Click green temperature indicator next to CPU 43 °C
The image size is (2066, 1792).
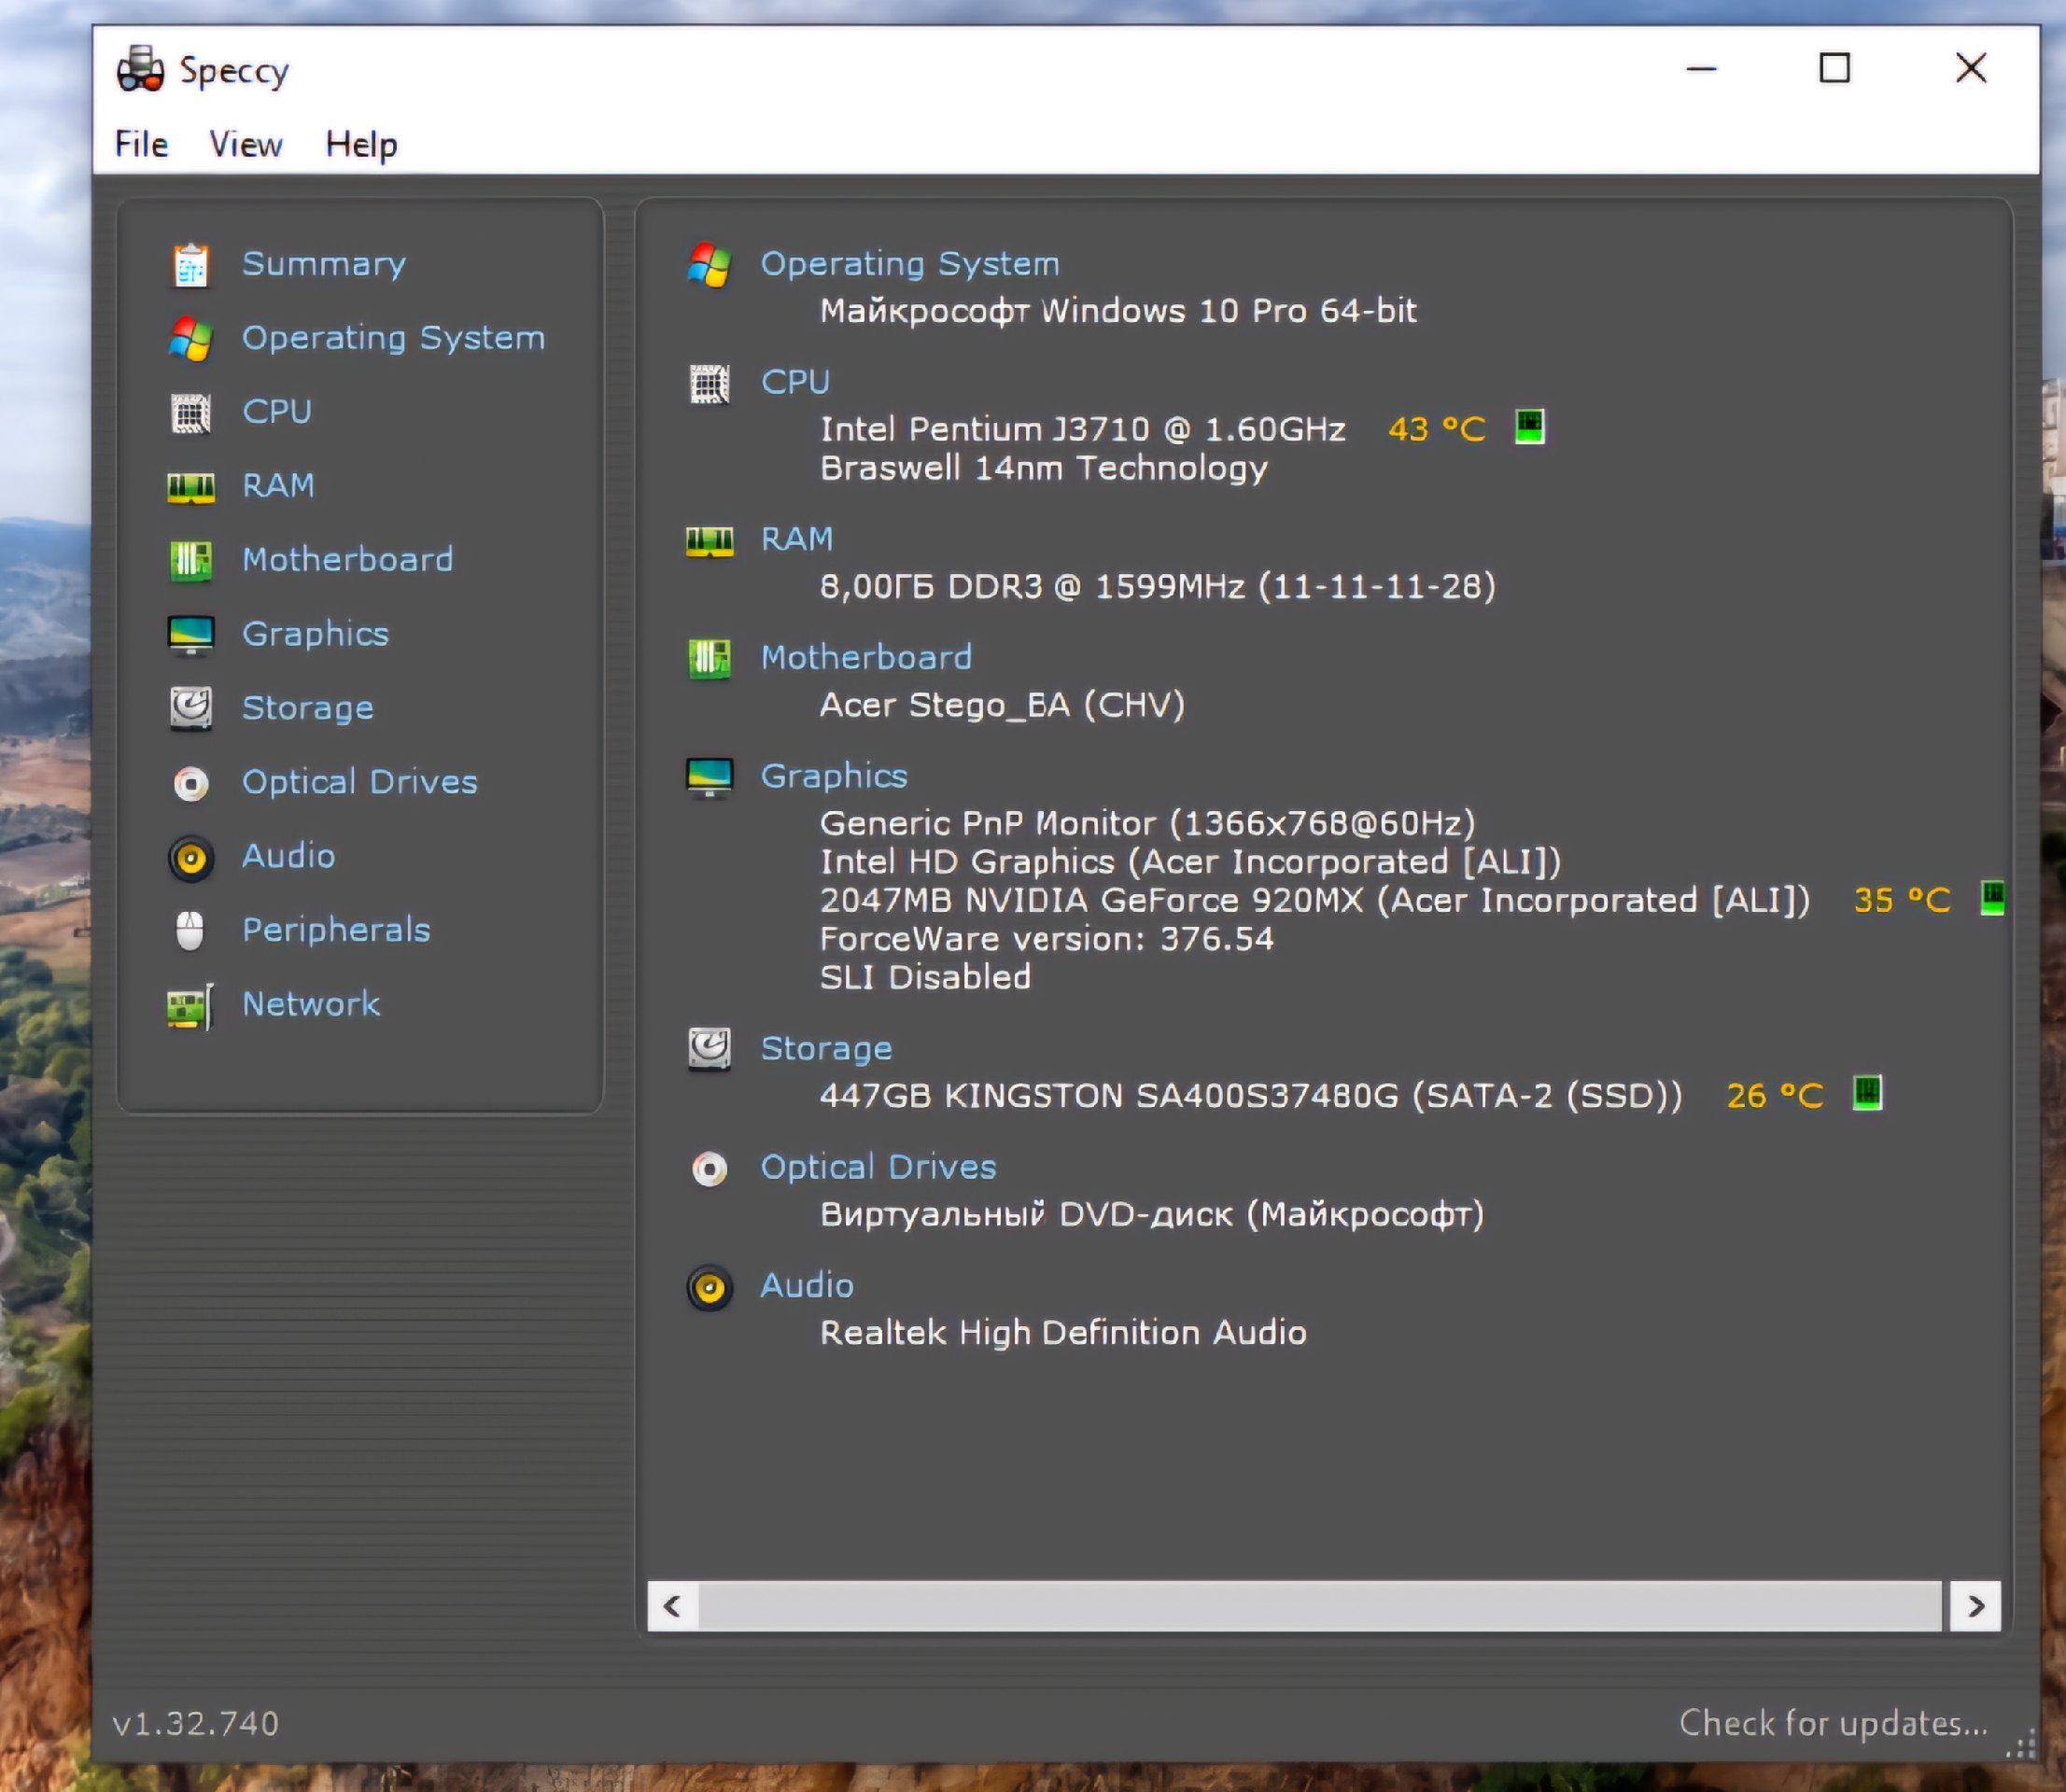click(x=1529, y=427)
